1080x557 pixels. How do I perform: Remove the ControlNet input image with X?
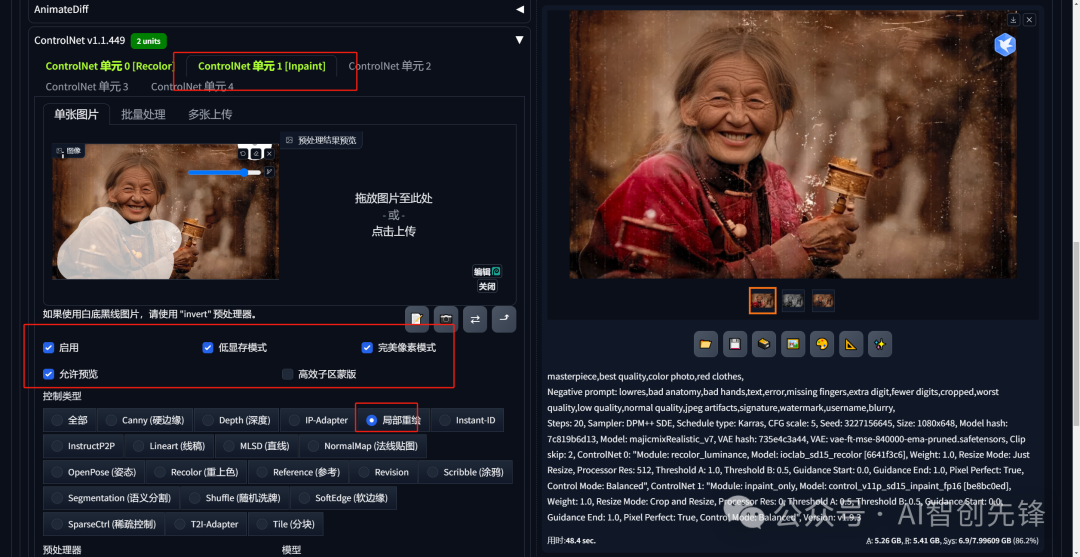[269, 154]
